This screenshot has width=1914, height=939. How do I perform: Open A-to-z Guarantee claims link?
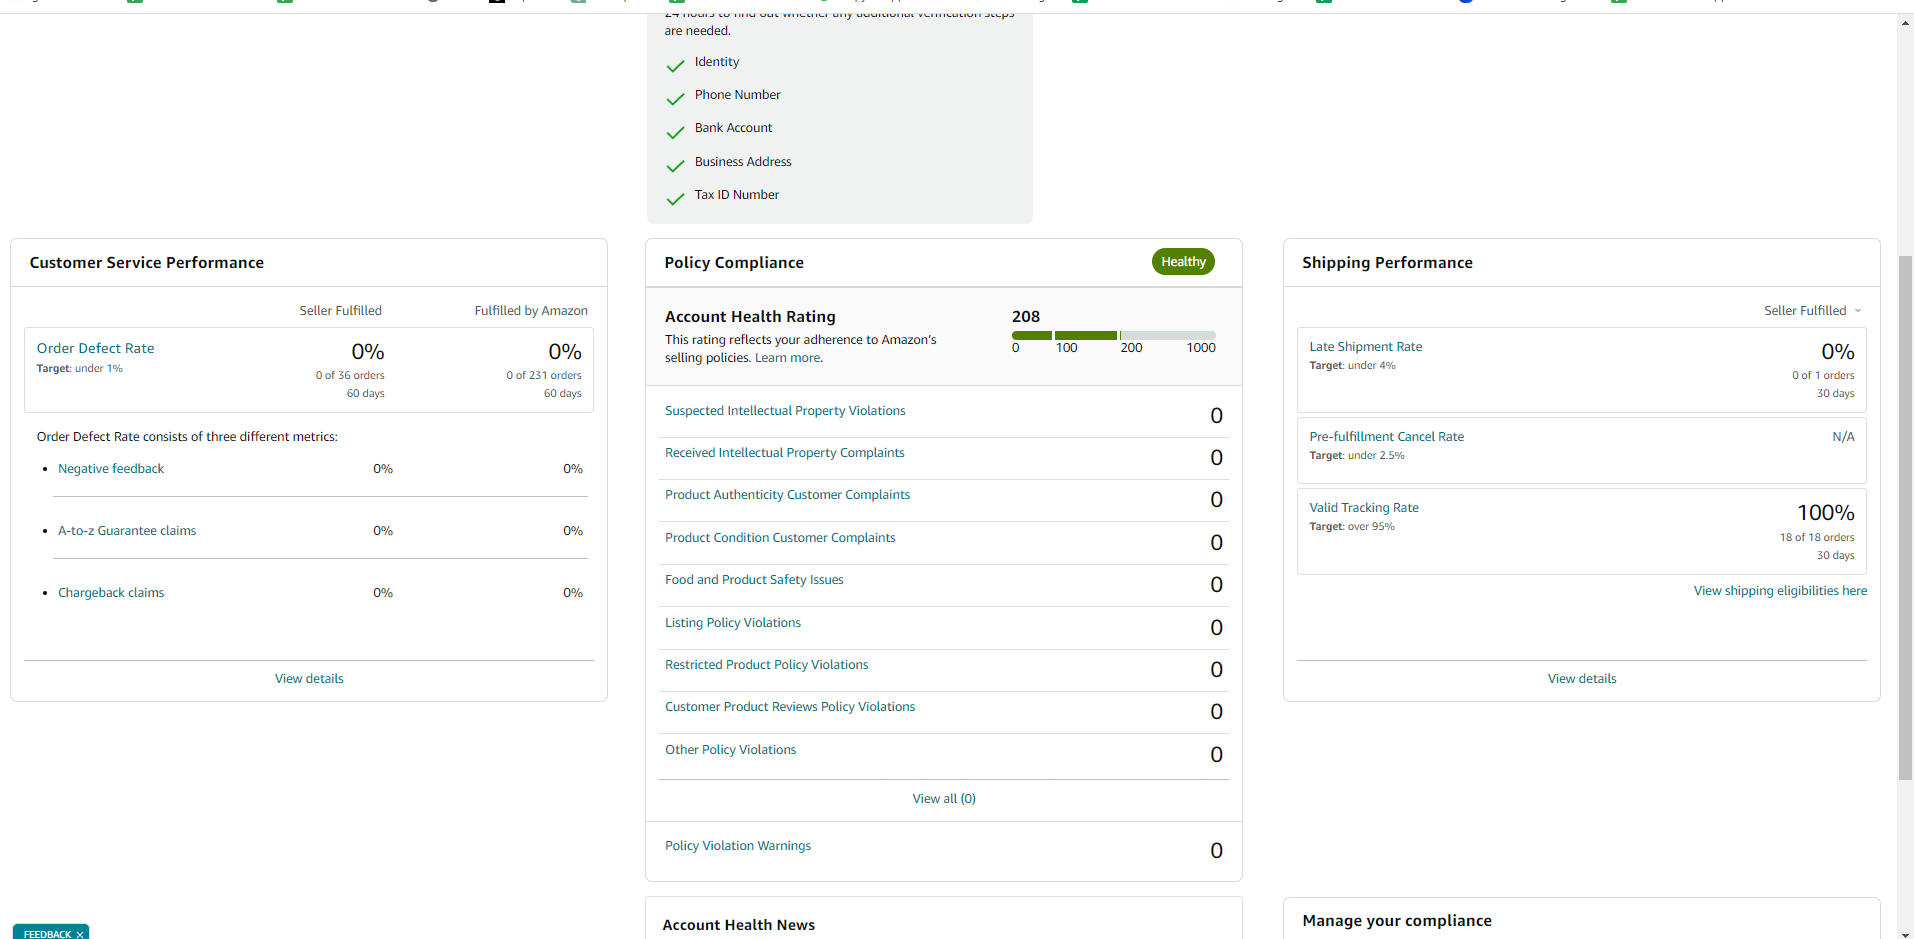(x=127, y=531)
